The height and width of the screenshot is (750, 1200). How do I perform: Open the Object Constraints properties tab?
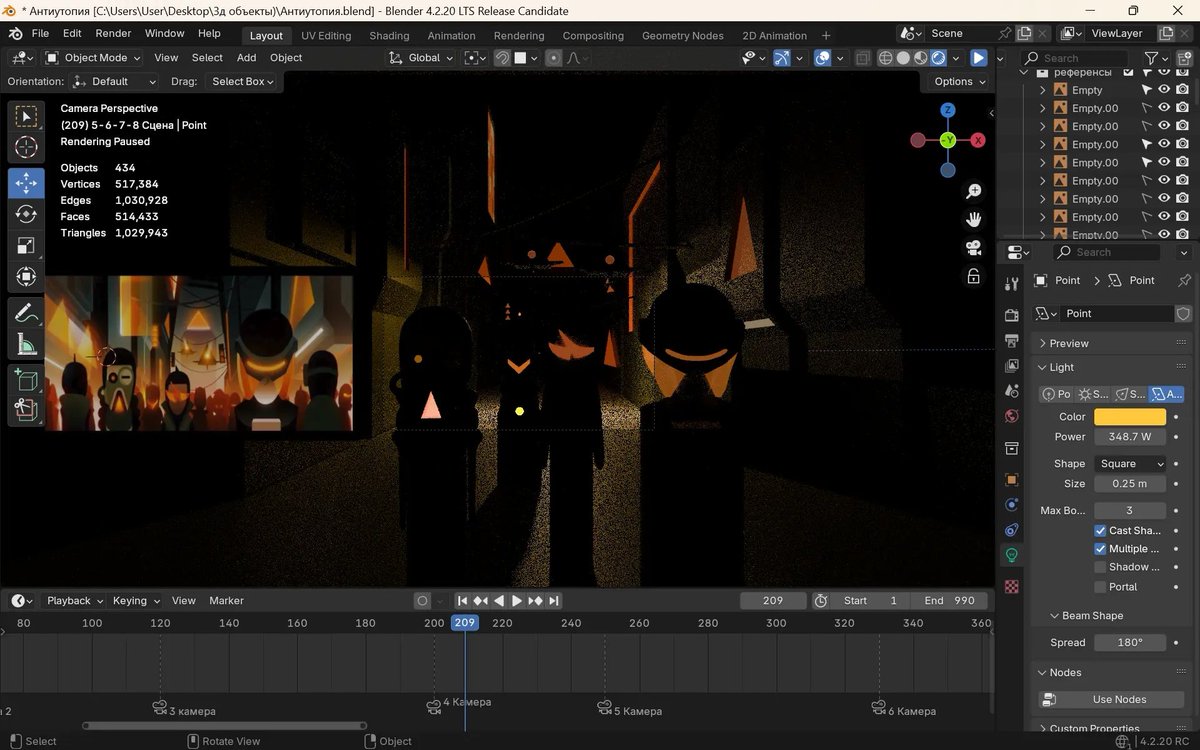[x=1012, y=530]
